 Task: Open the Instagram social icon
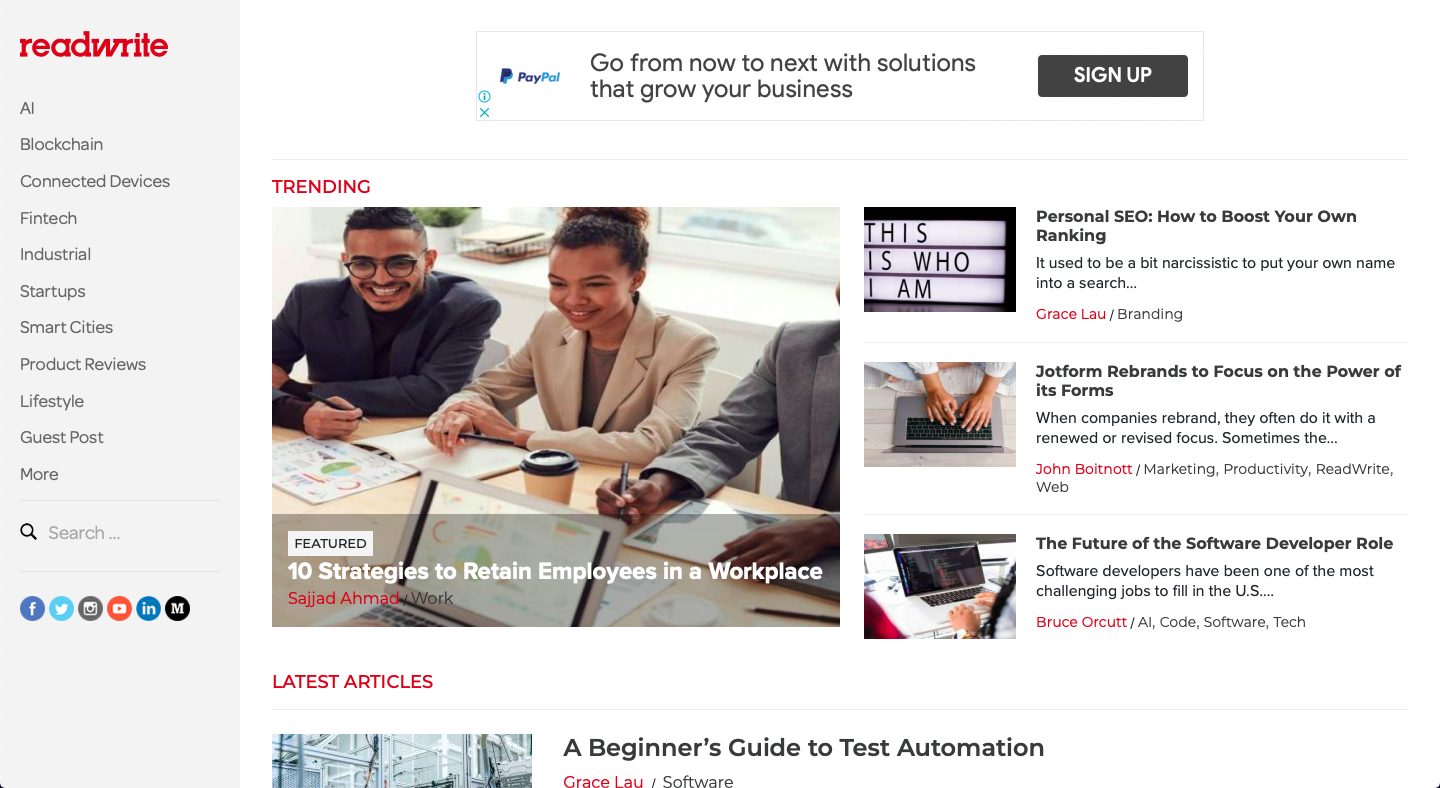coord(91,608)
